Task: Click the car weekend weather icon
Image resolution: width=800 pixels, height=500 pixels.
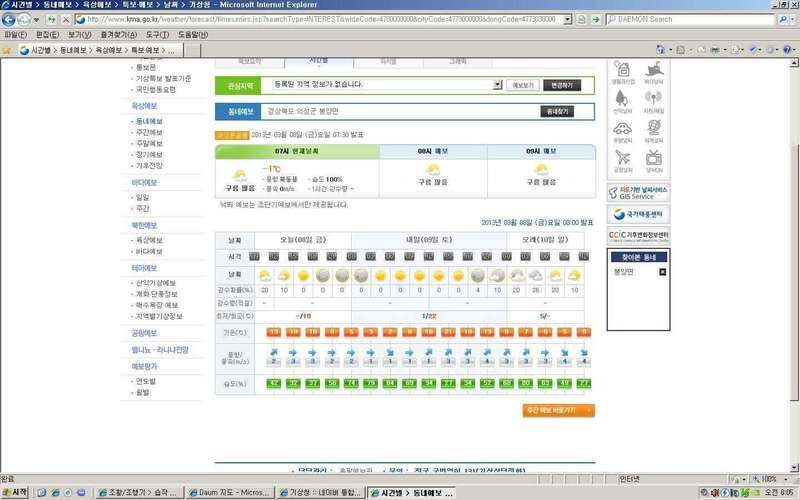Action: [623, 131]
